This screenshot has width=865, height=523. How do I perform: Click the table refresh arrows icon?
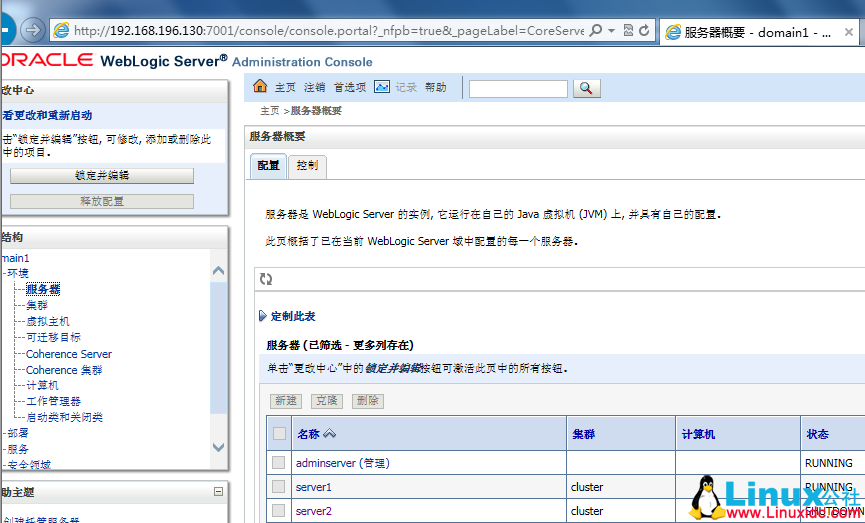pos(266,279)
